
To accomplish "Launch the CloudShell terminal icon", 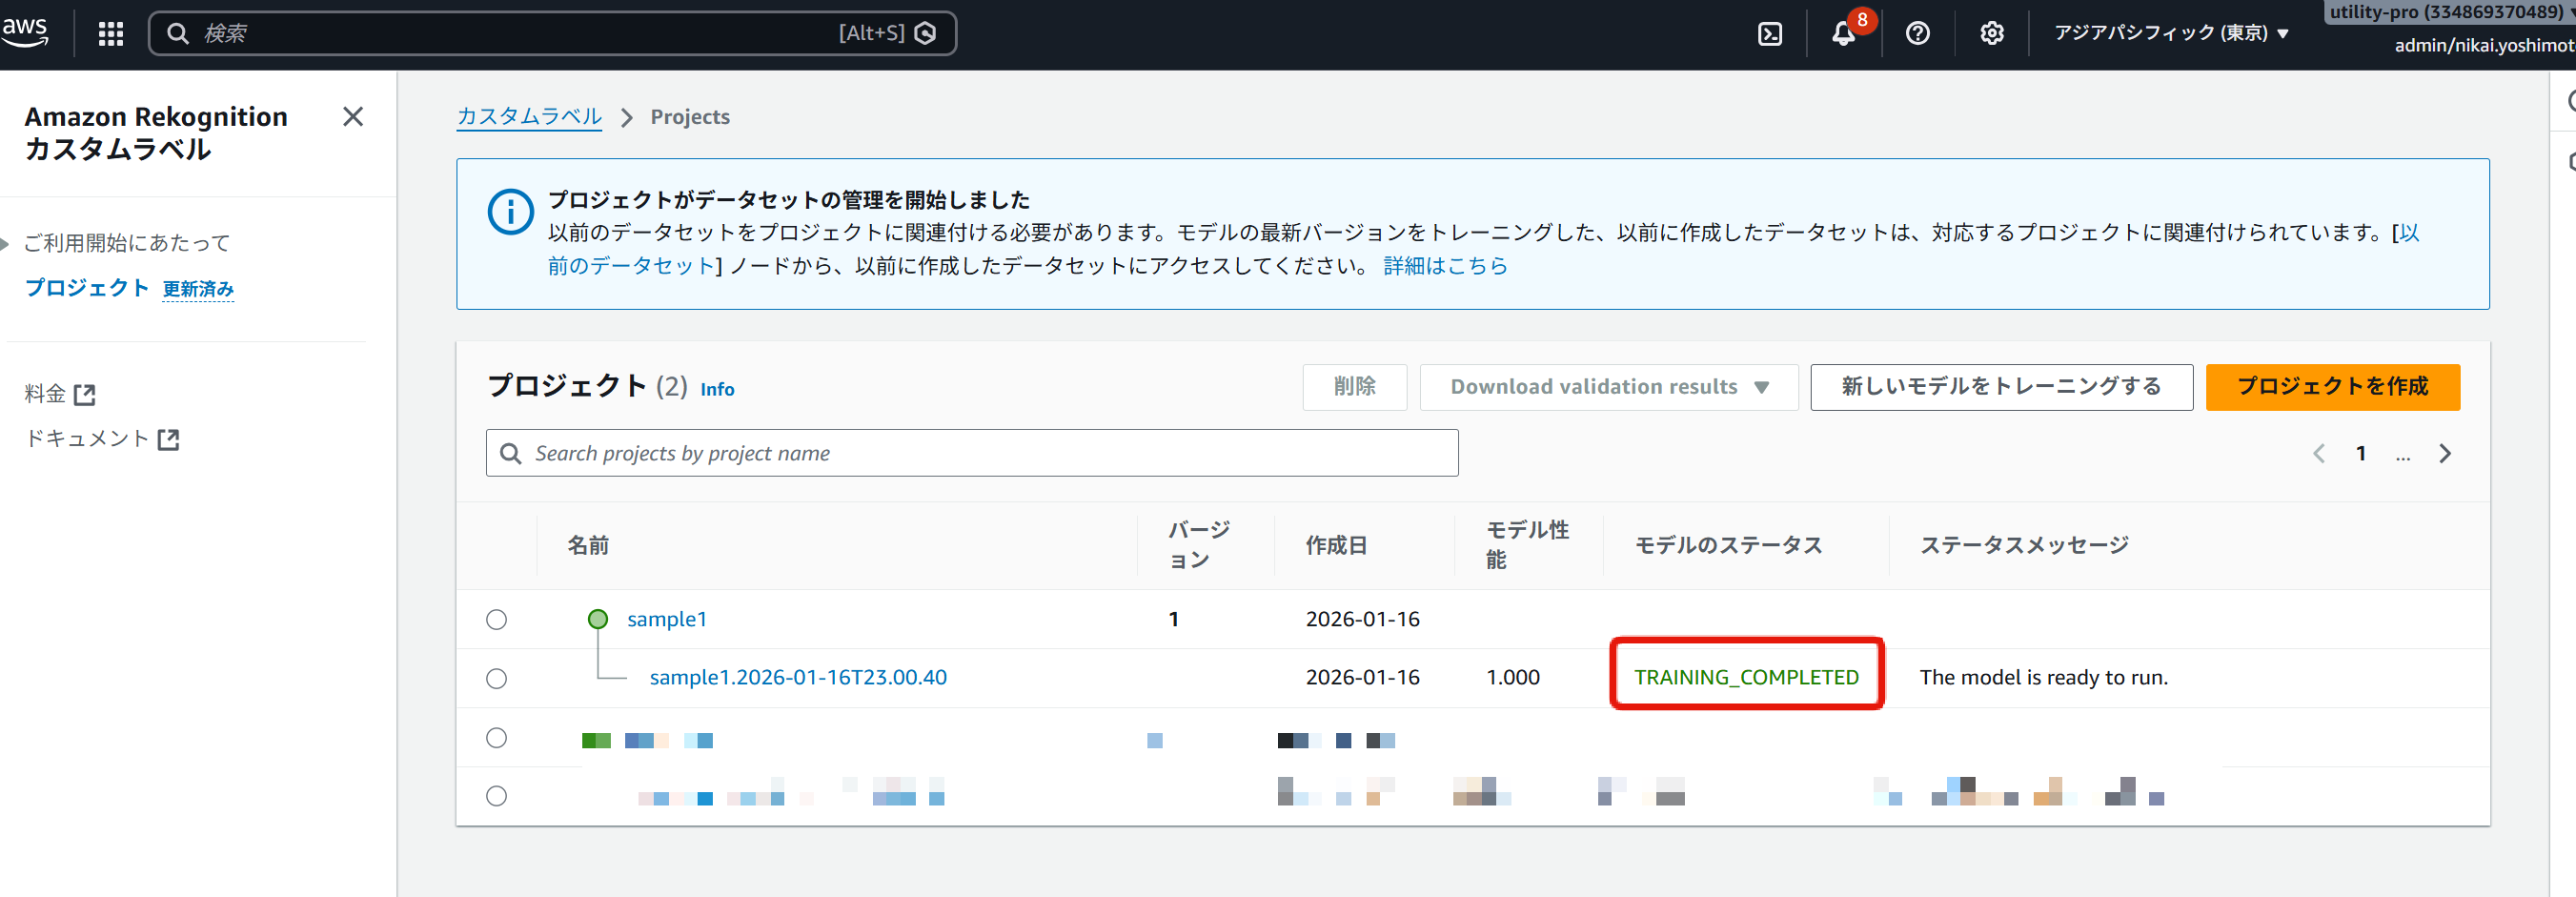I will pos(1770,34).
